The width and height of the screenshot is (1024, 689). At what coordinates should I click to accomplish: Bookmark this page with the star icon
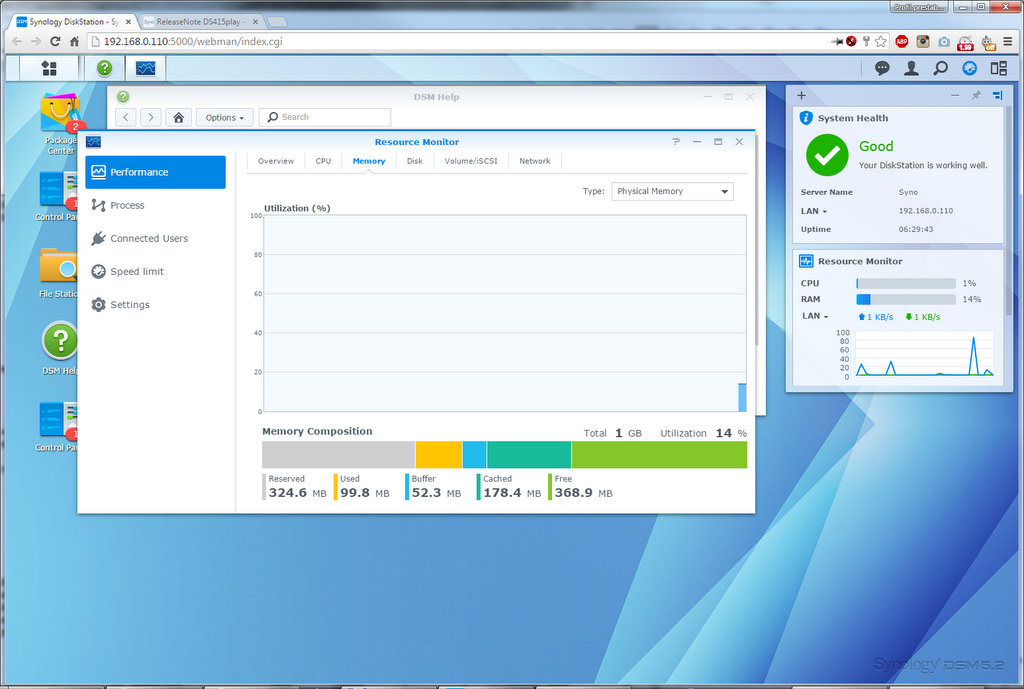(x=881, y=41)
